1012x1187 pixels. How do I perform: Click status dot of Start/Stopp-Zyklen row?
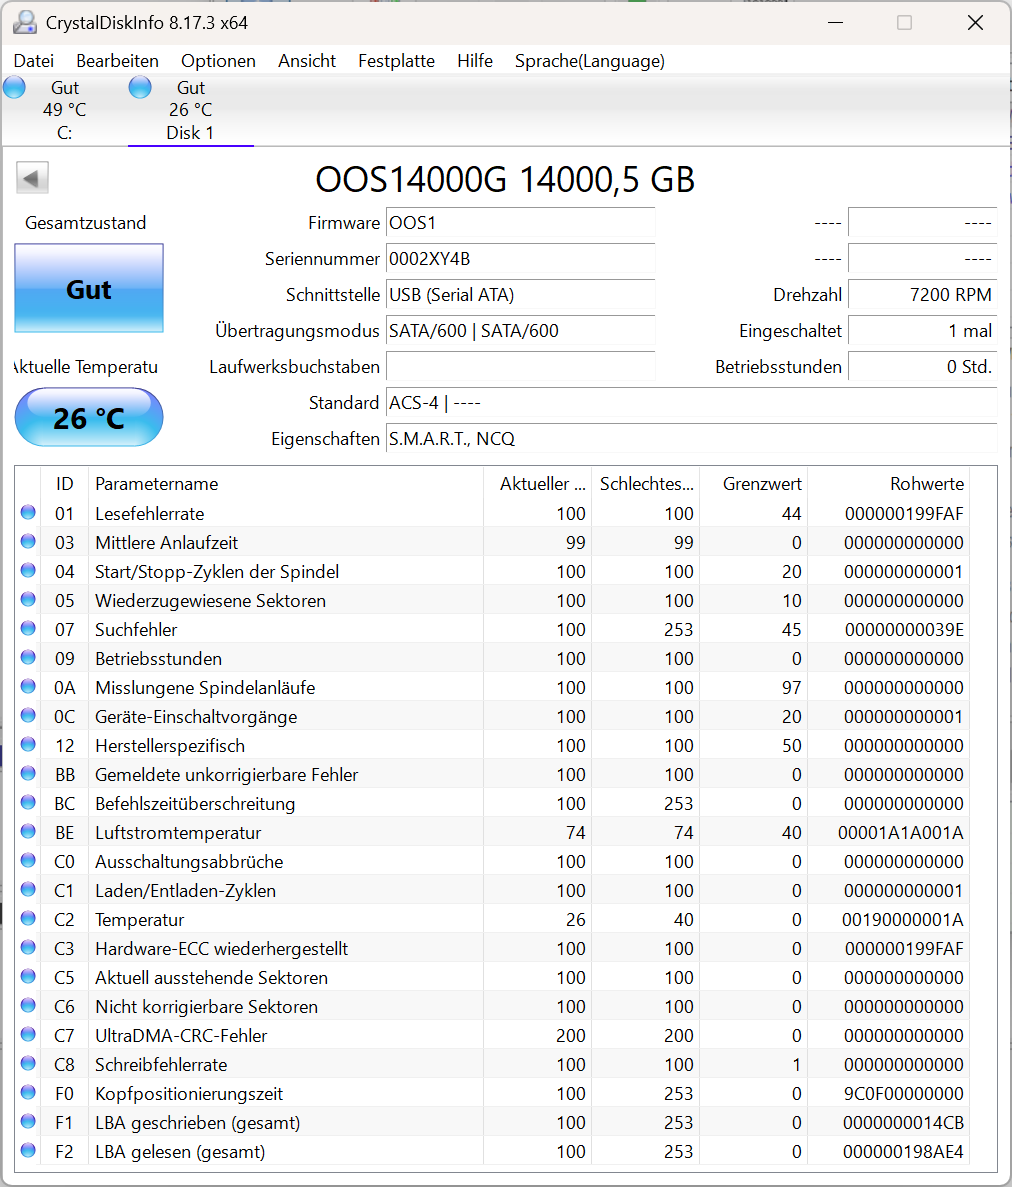(x=28, y=570)
